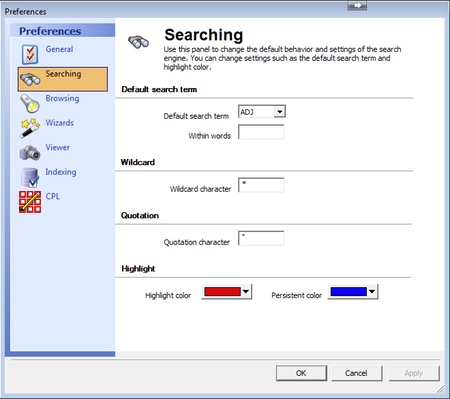Click the arrow icon in title bar
The image size is (450, 399).
(x=357, y=5)
